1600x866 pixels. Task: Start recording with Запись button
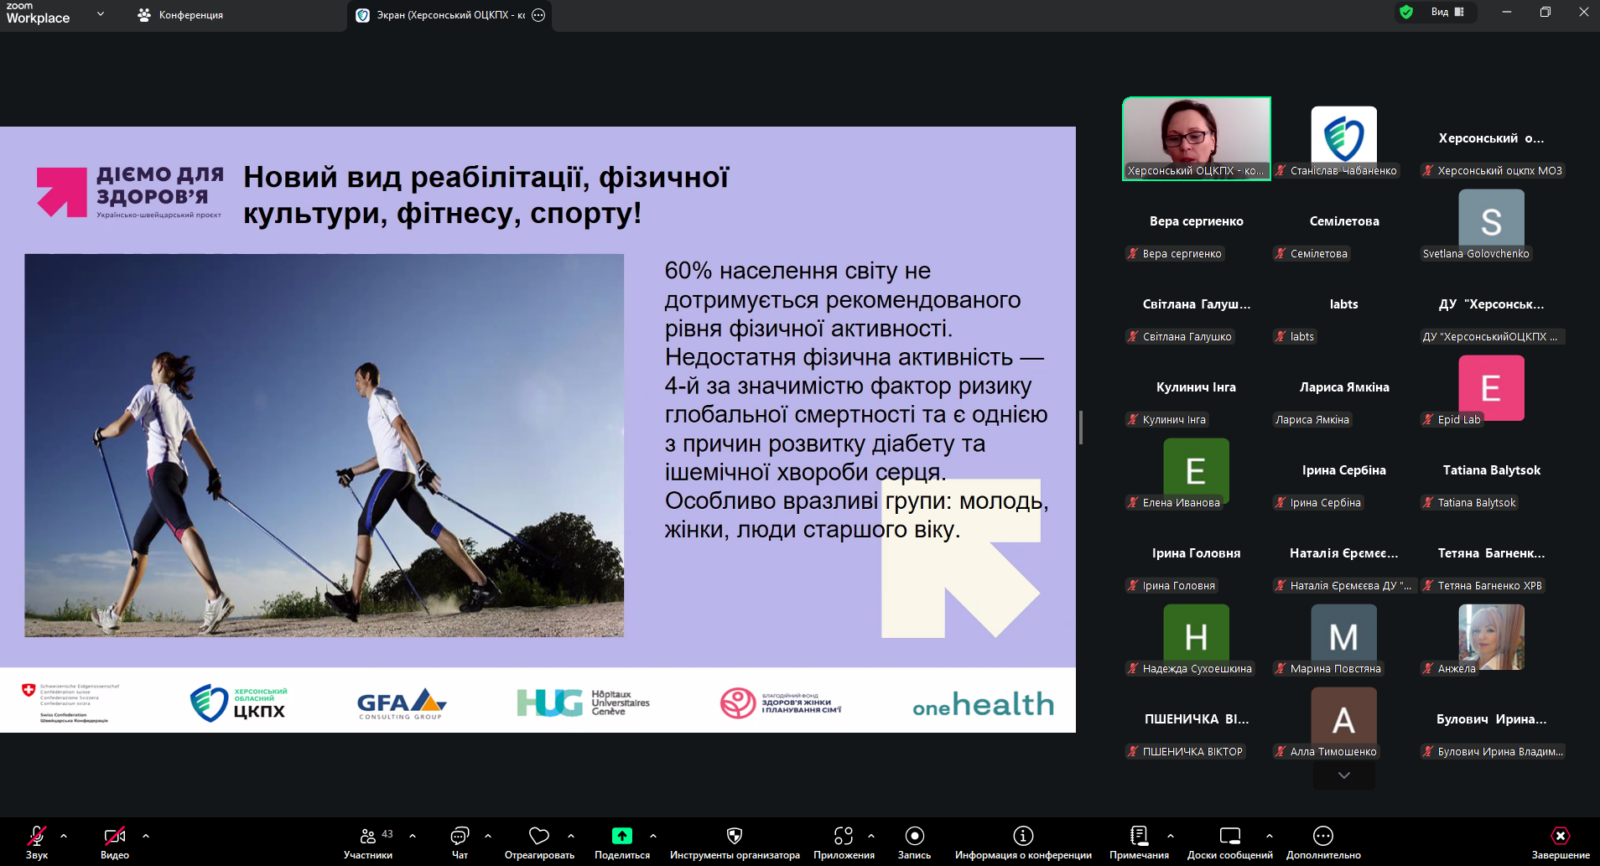tap(914, 837)
